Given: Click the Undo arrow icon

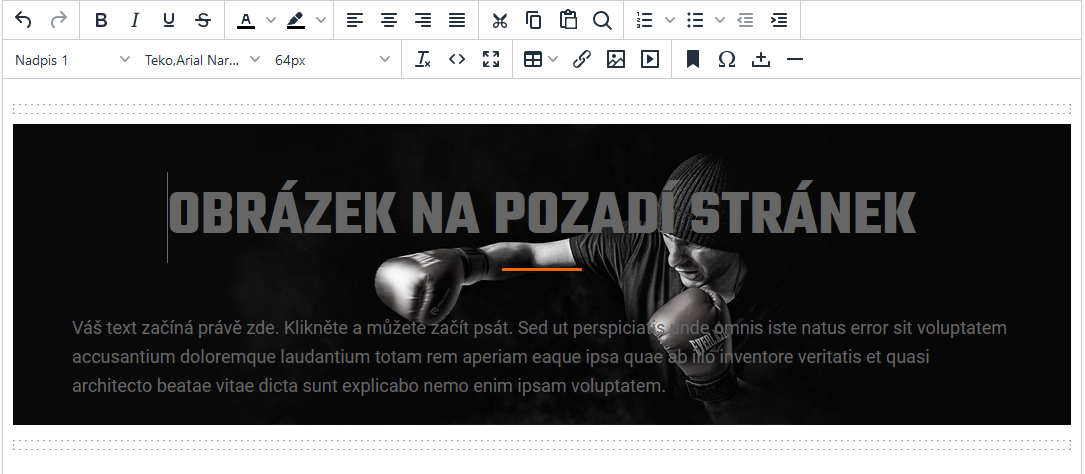Looking at the screenshot, I should 24,20.
